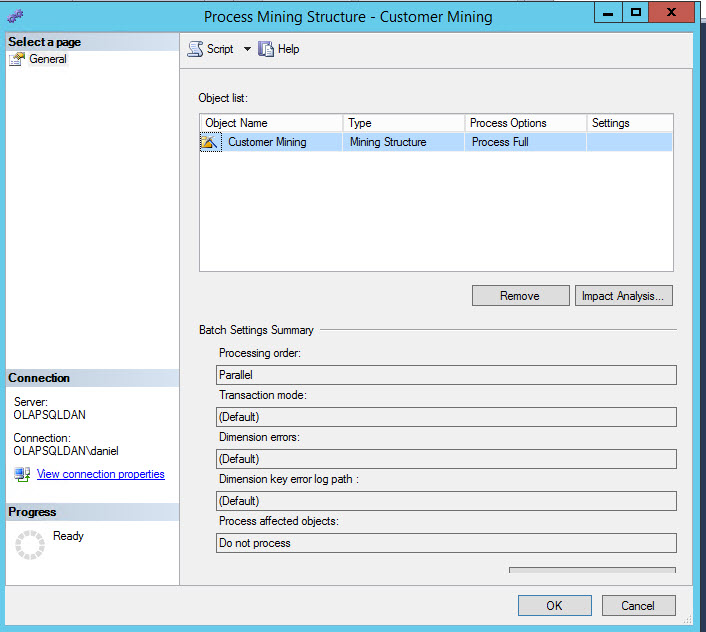Open the Script dropdown arrow
Screen dimensions: 706x632
pyautogui.click(x=247, y=49)
